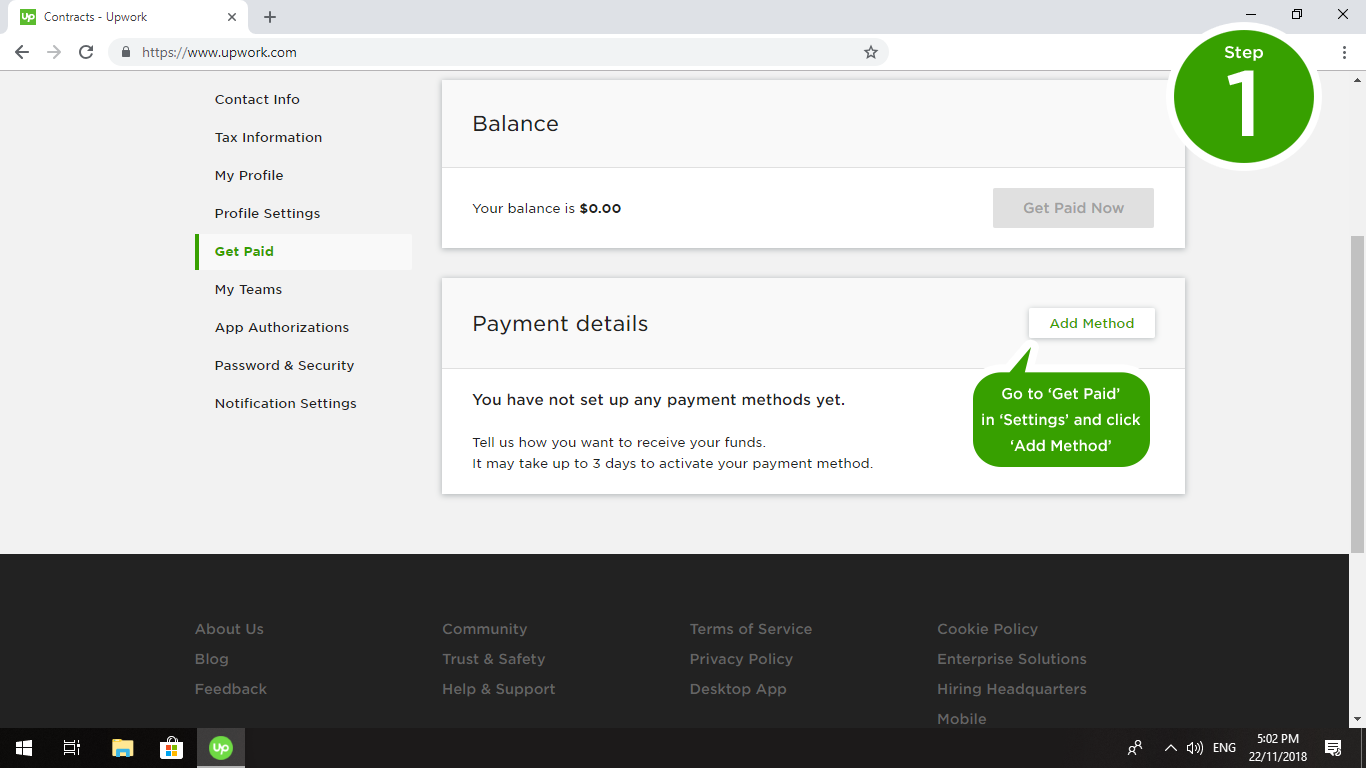Open Task View in the taskbar

point(72,747)
